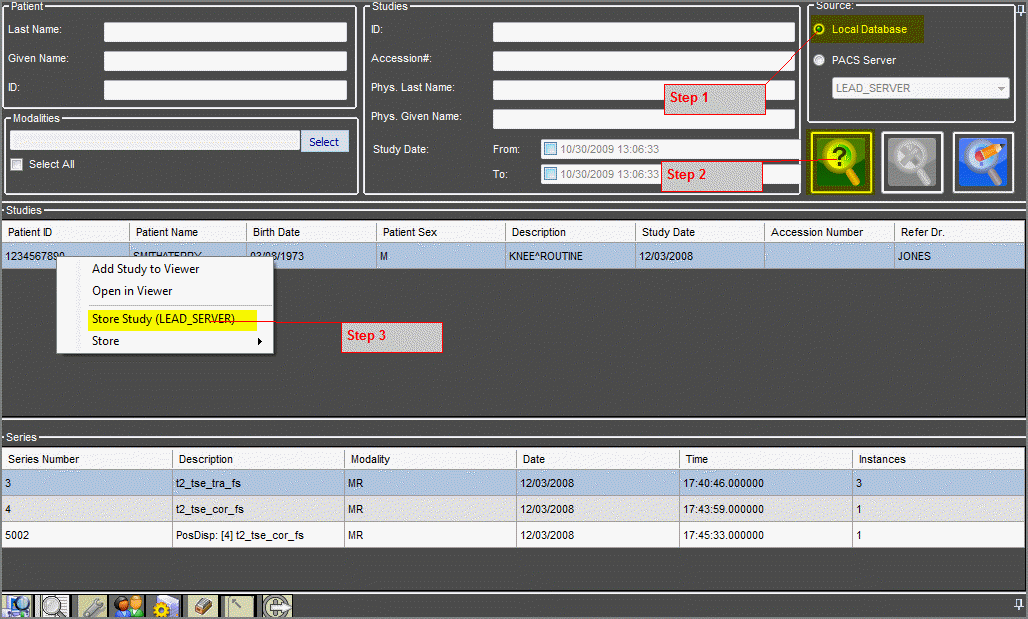Click the clear search pencil-magnifier icon

pos(983,162)
